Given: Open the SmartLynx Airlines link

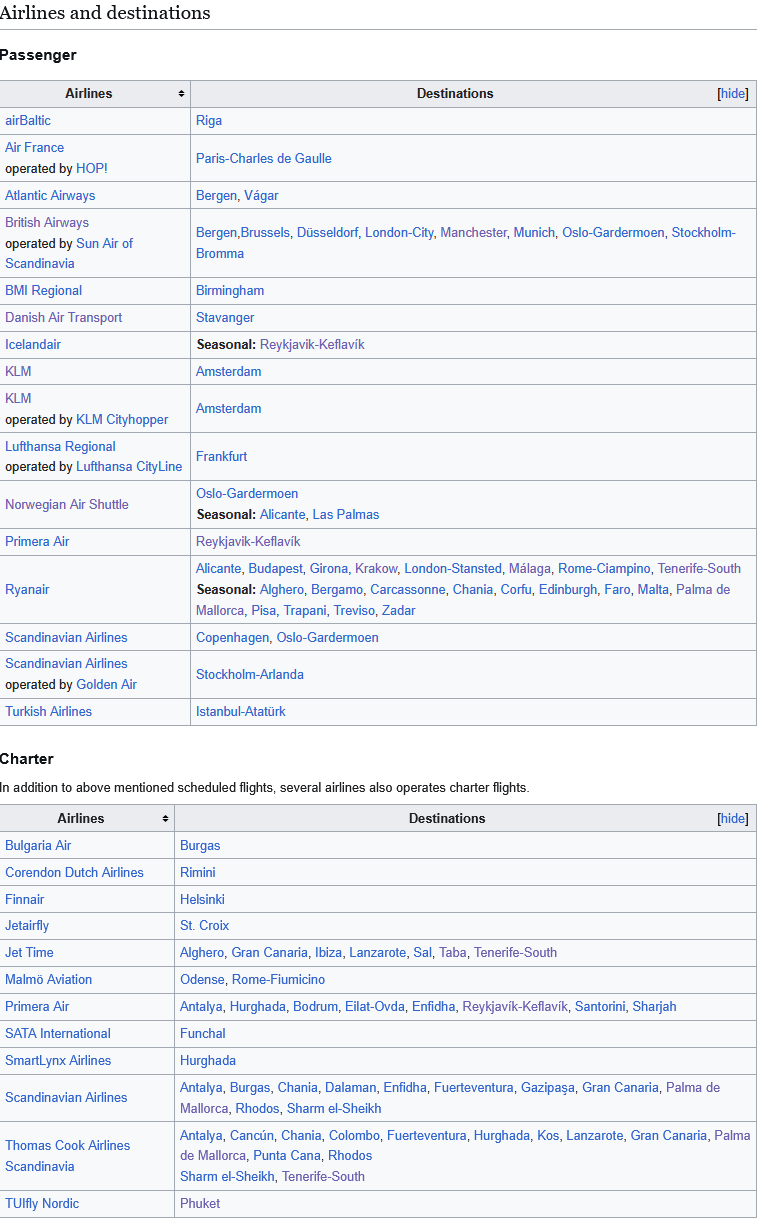Looking at the screenshot, I should [x=58, y=1061].
